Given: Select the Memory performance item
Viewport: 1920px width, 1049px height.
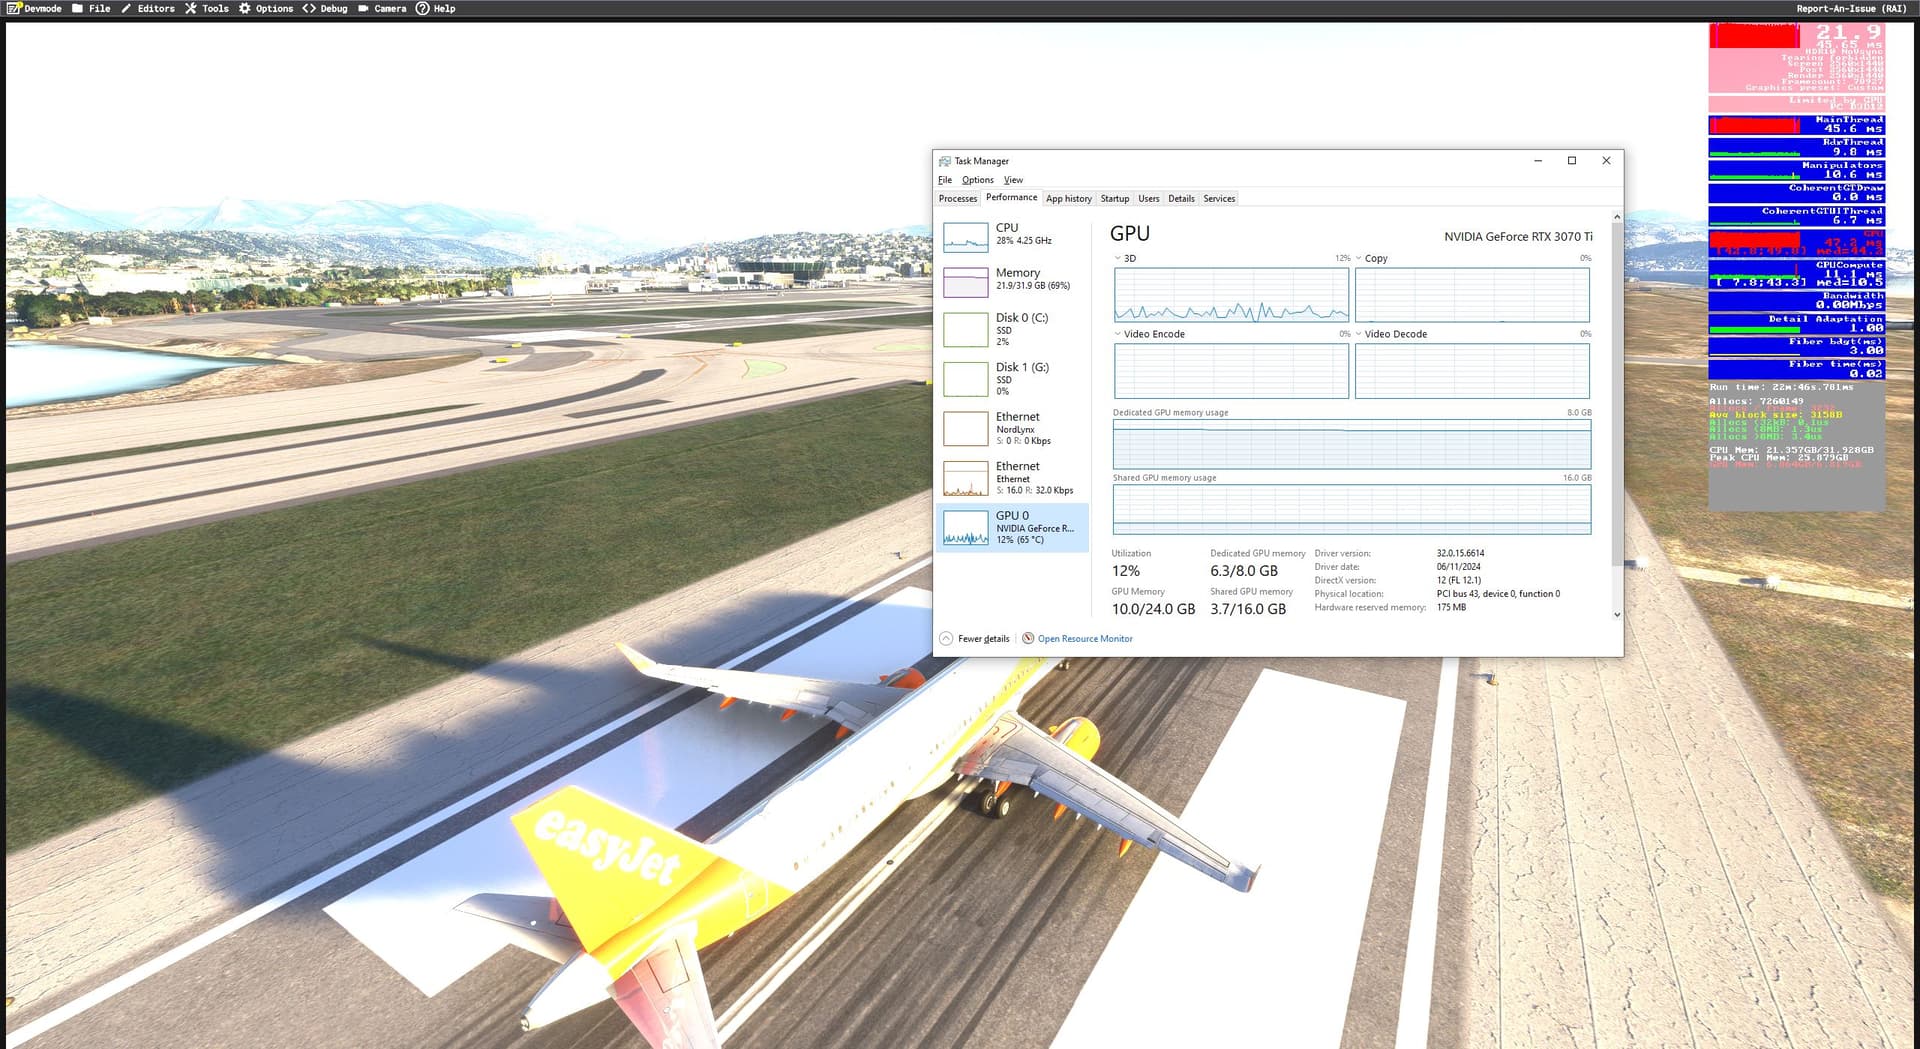Looking at the screenshot, I should tap(1012, 281).
